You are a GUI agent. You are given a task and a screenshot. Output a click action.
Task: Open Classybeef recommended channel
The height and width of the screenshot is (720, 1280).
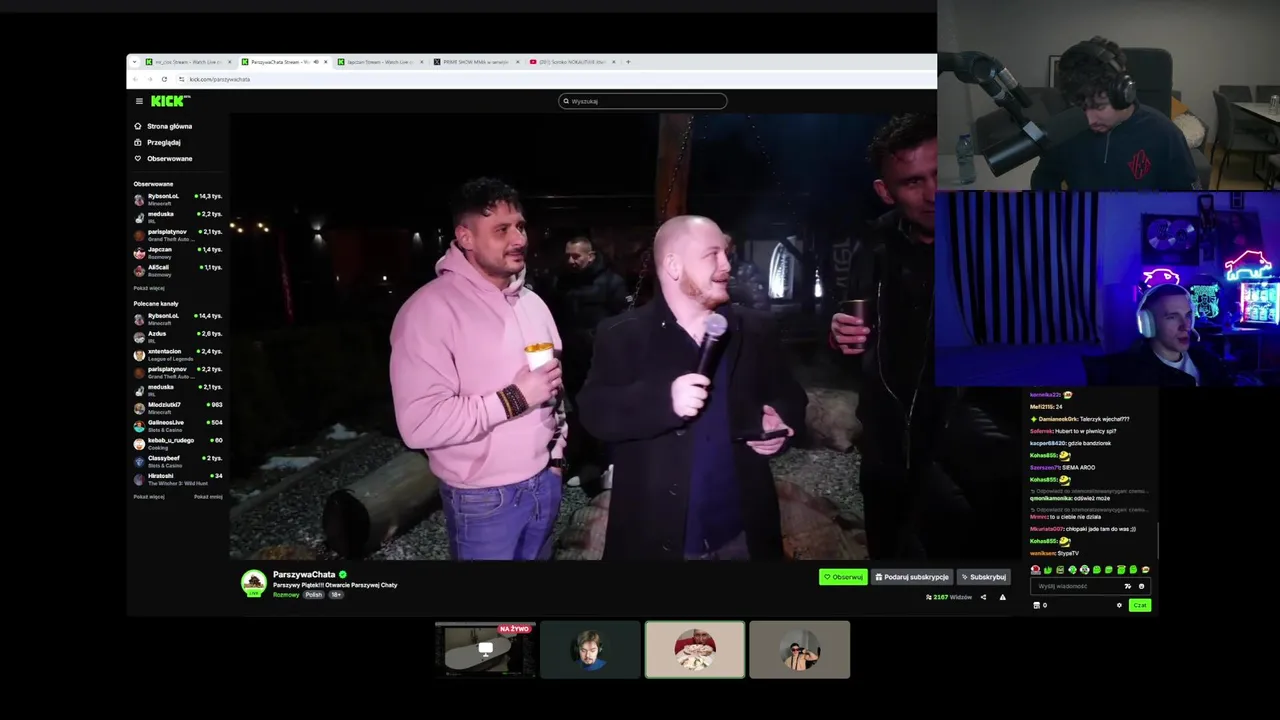pyautogui.click(x=178, y=460)
